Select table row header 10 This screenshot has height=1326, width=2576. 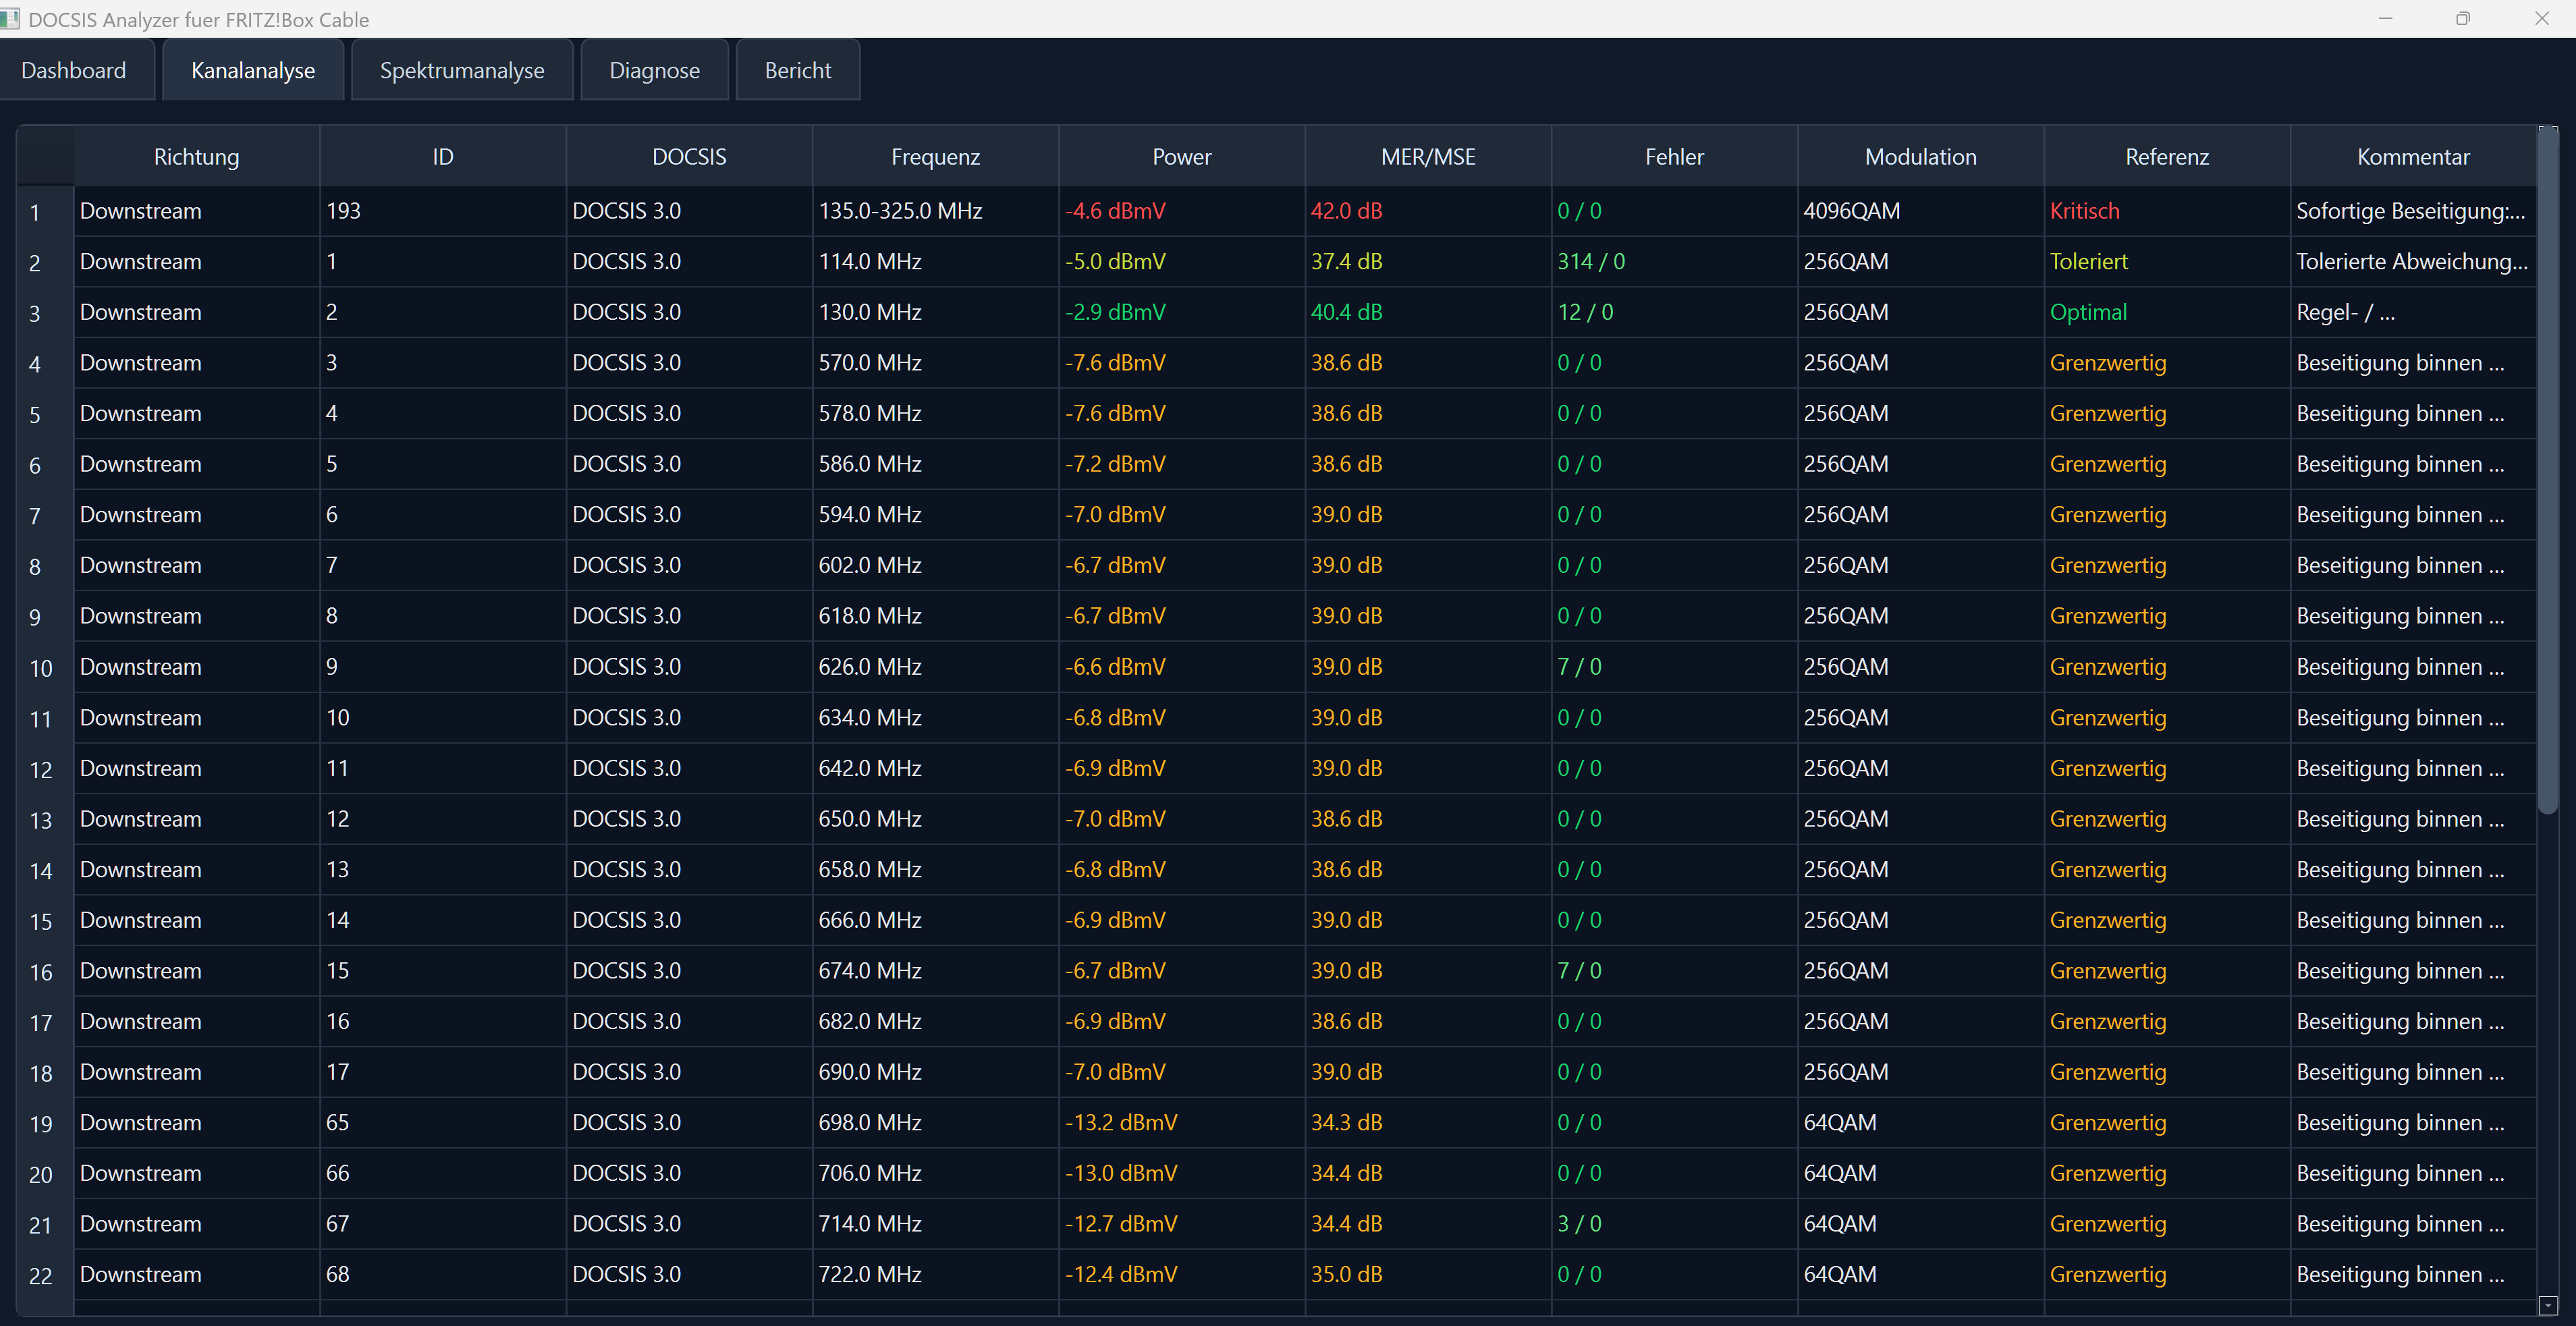(x=45, y=667)
